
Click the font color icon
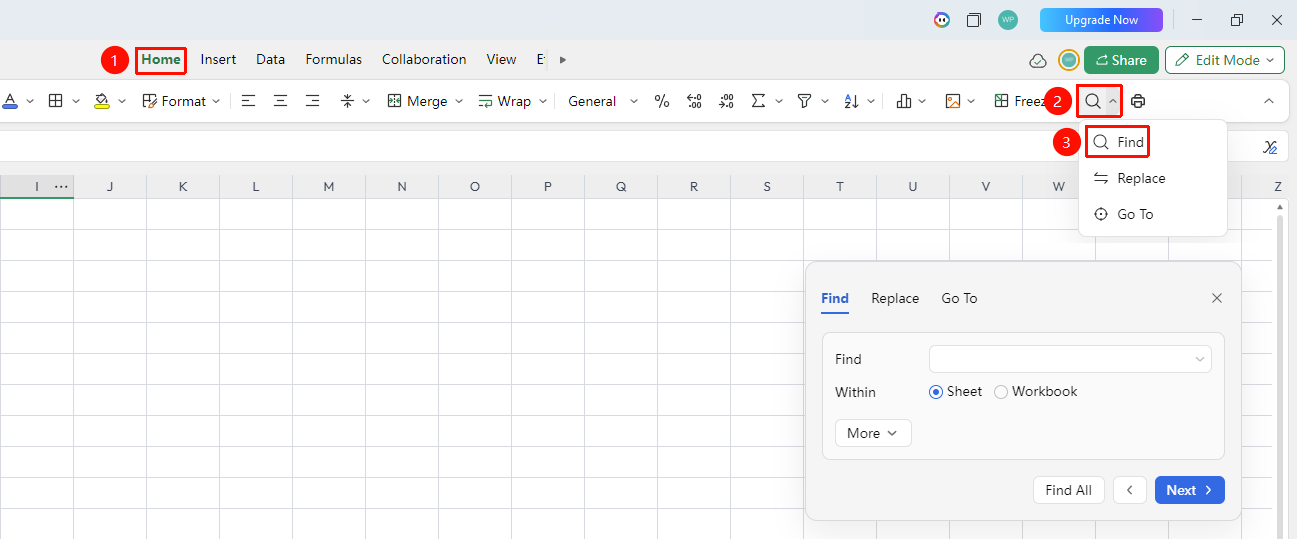pyautogui.click(x=10, y=101)
